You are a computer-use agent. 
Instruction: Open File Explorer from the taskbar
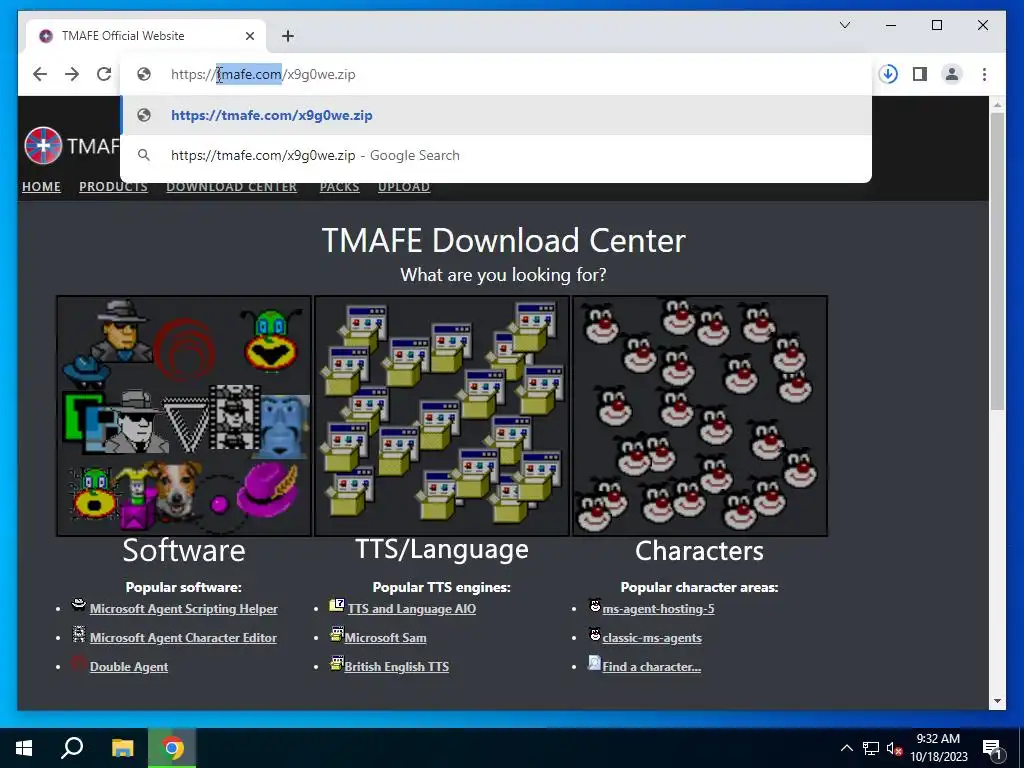(122, 748)
